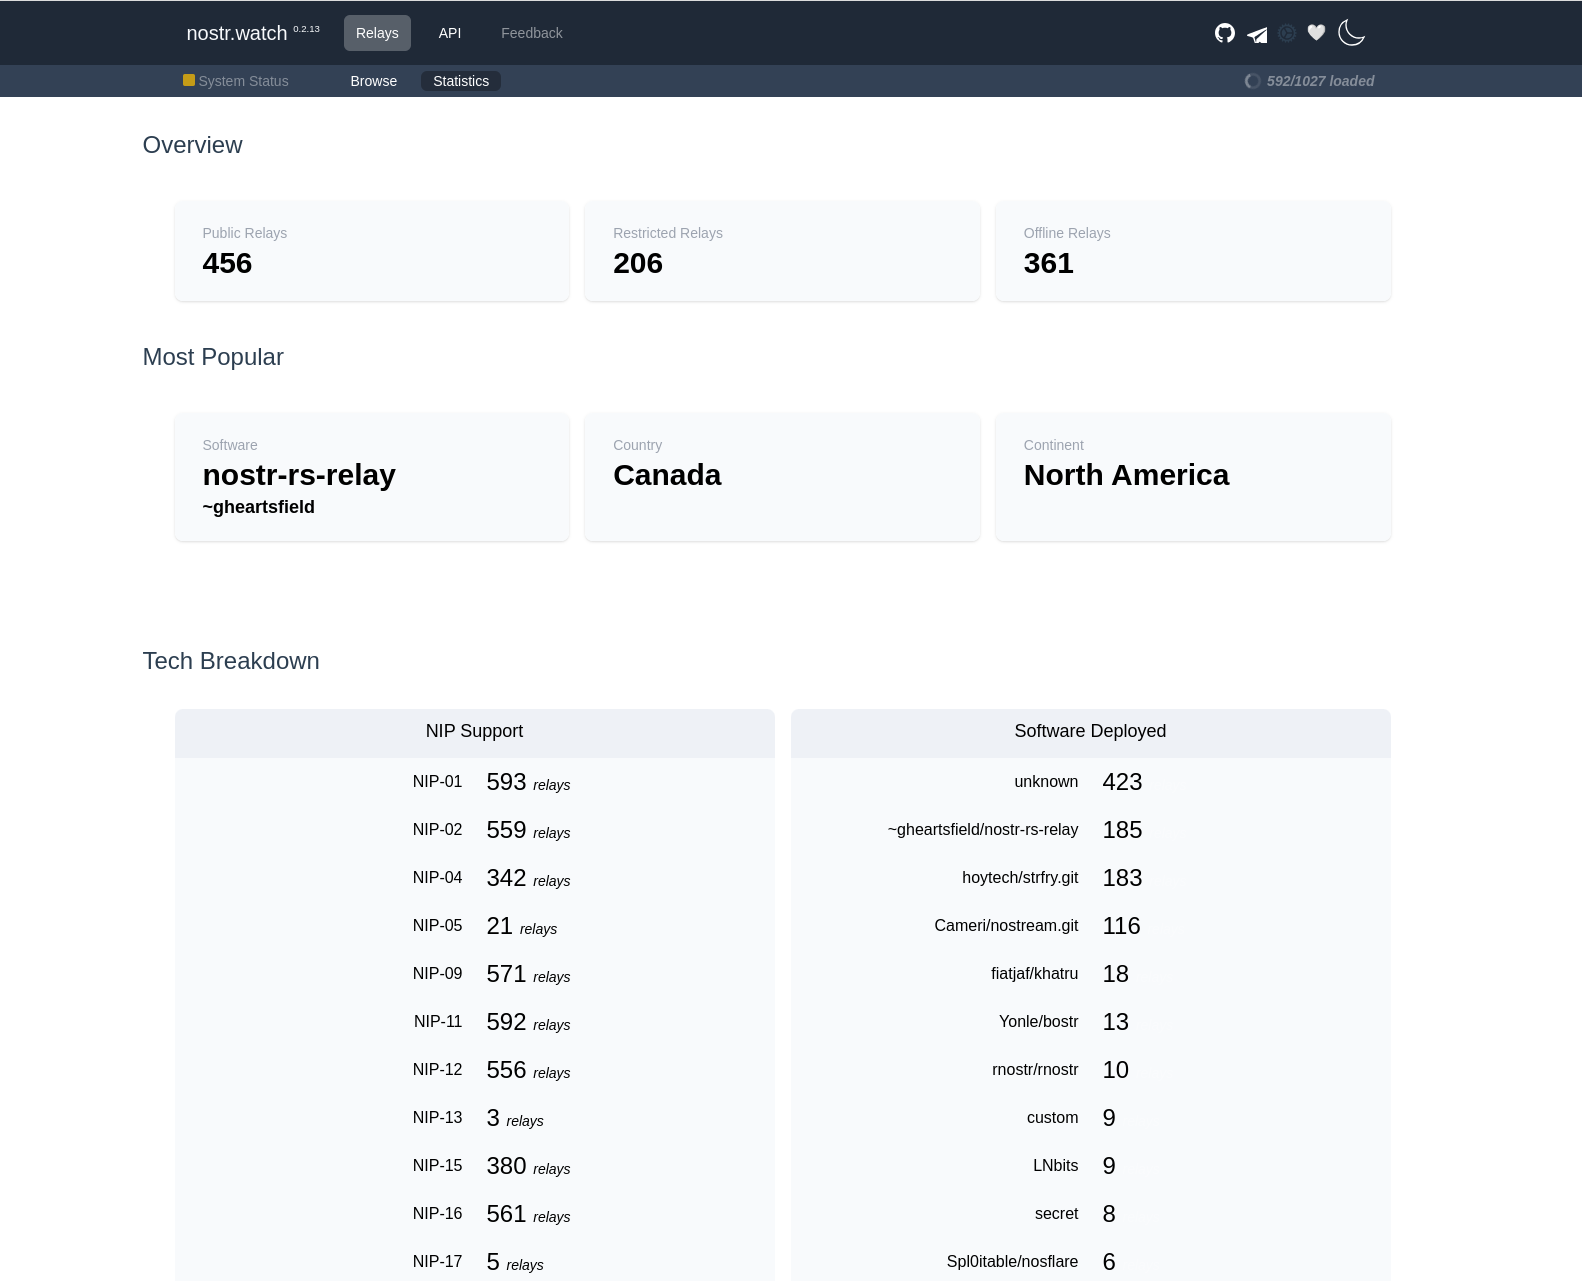Image resolution: width=1582 pixels, height=1281 pixels.
Task: Click the yellow System Status indicator
Action: pos(189,80)
